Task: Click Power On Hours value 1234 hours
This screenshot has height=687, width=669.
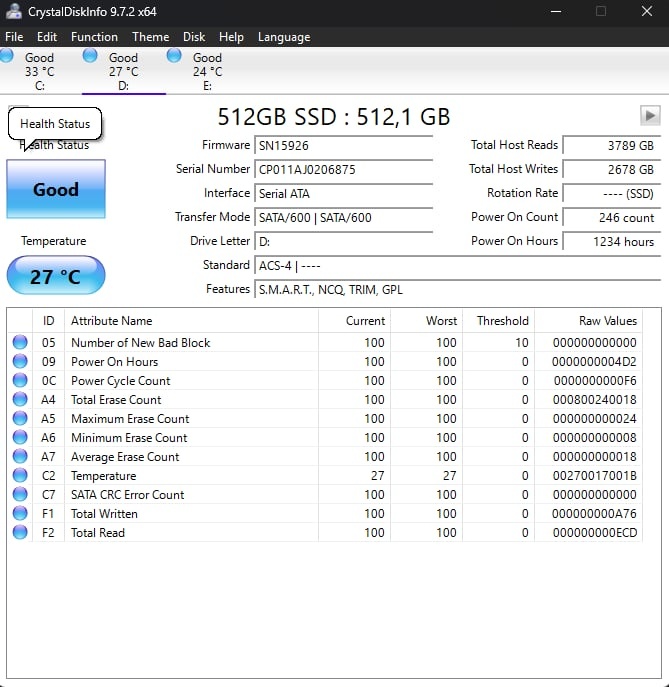Action: coord(612,242)
